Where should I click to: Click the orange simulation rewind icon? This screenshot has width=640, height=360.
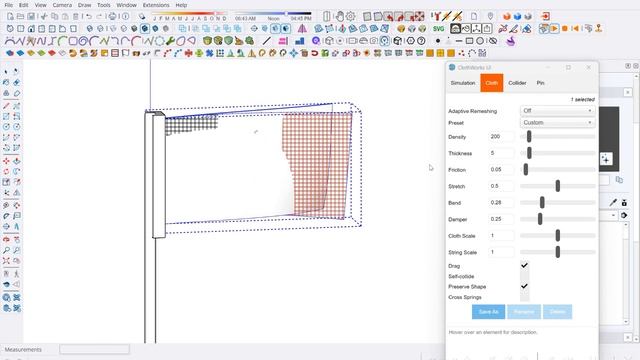pos(576,29)
